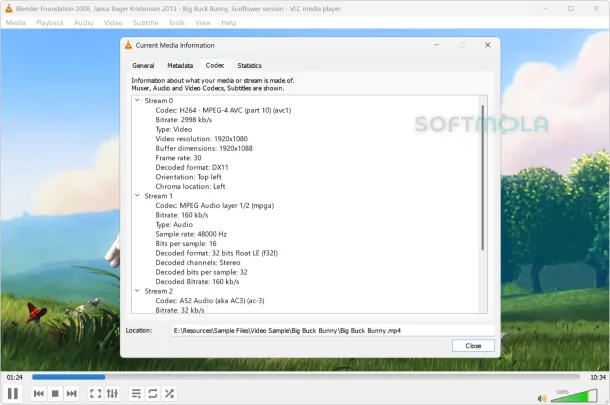Click the codec list vertical scrollbar
Screen dimensions: 610x405
click(x=483, y=177)
